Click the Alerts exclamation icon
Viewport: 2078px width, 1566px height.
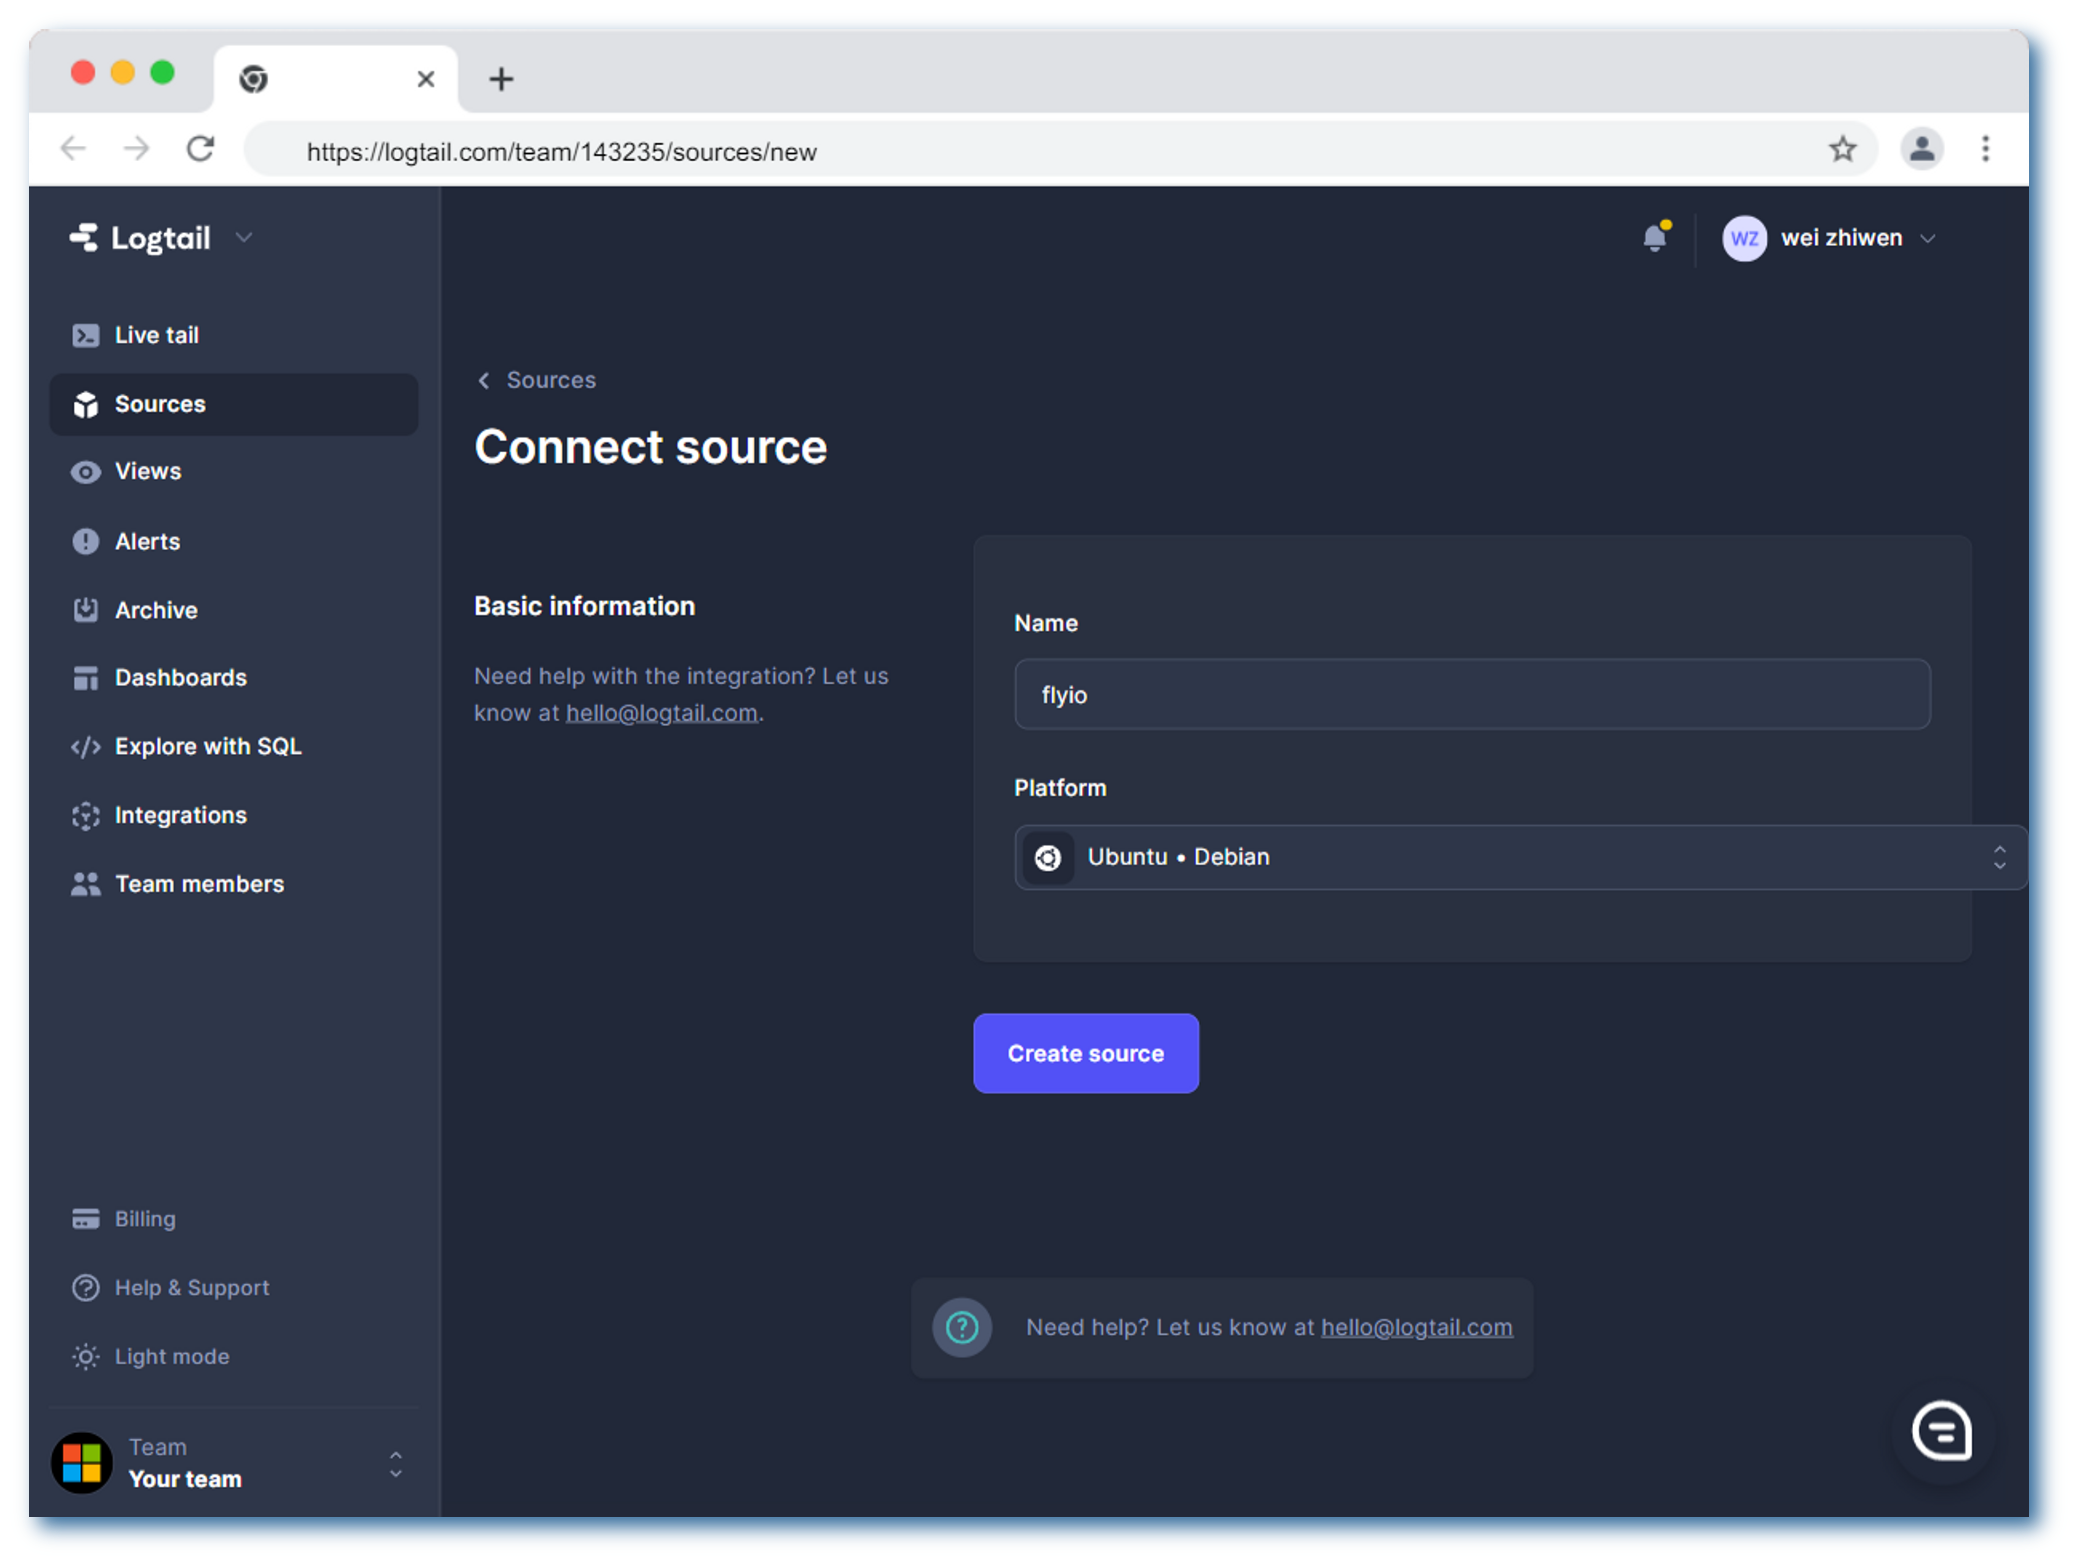click(x=86, y=541)
